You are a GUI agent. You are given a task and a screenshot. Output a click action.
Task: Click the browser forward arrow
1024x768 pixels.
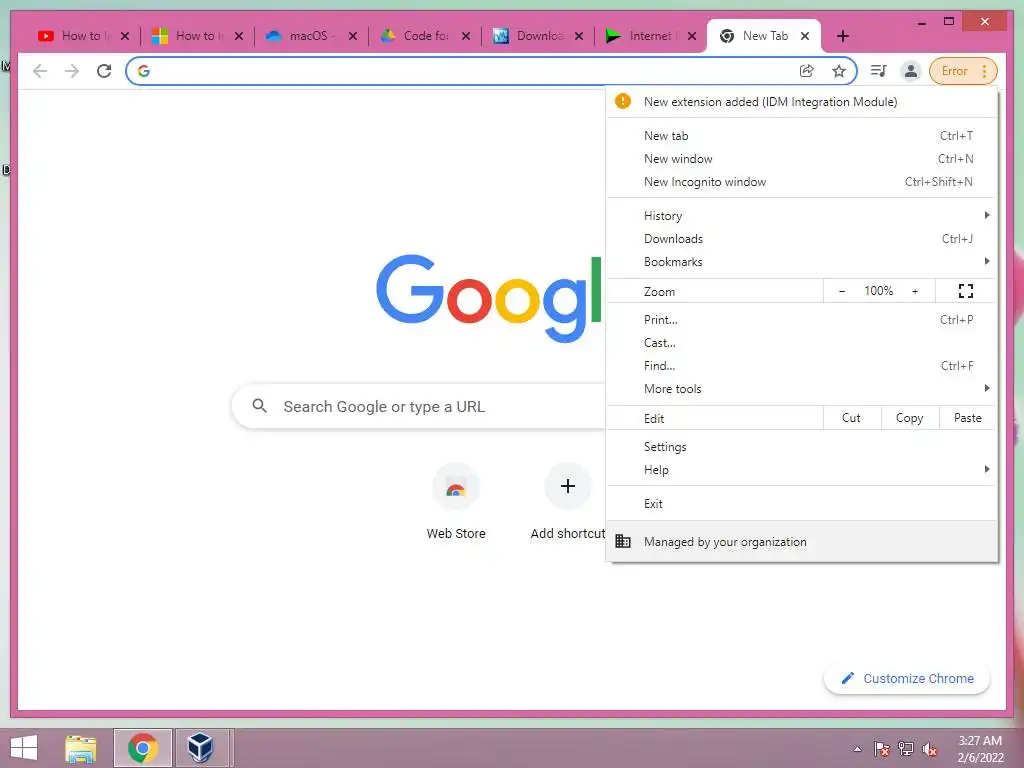coord(72,71)
